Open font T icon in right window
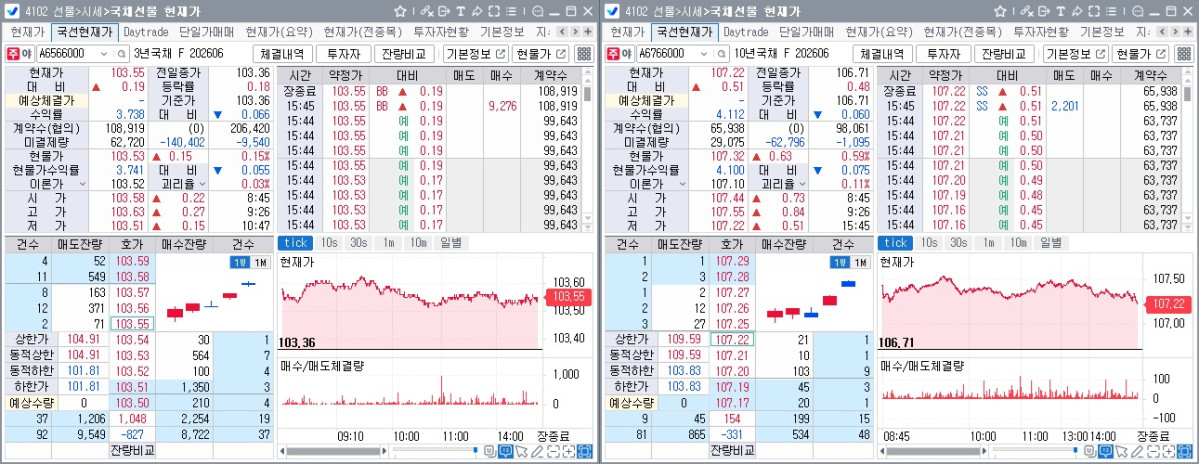Viewport: 1199px width, 464px height. click(1061, 11)
